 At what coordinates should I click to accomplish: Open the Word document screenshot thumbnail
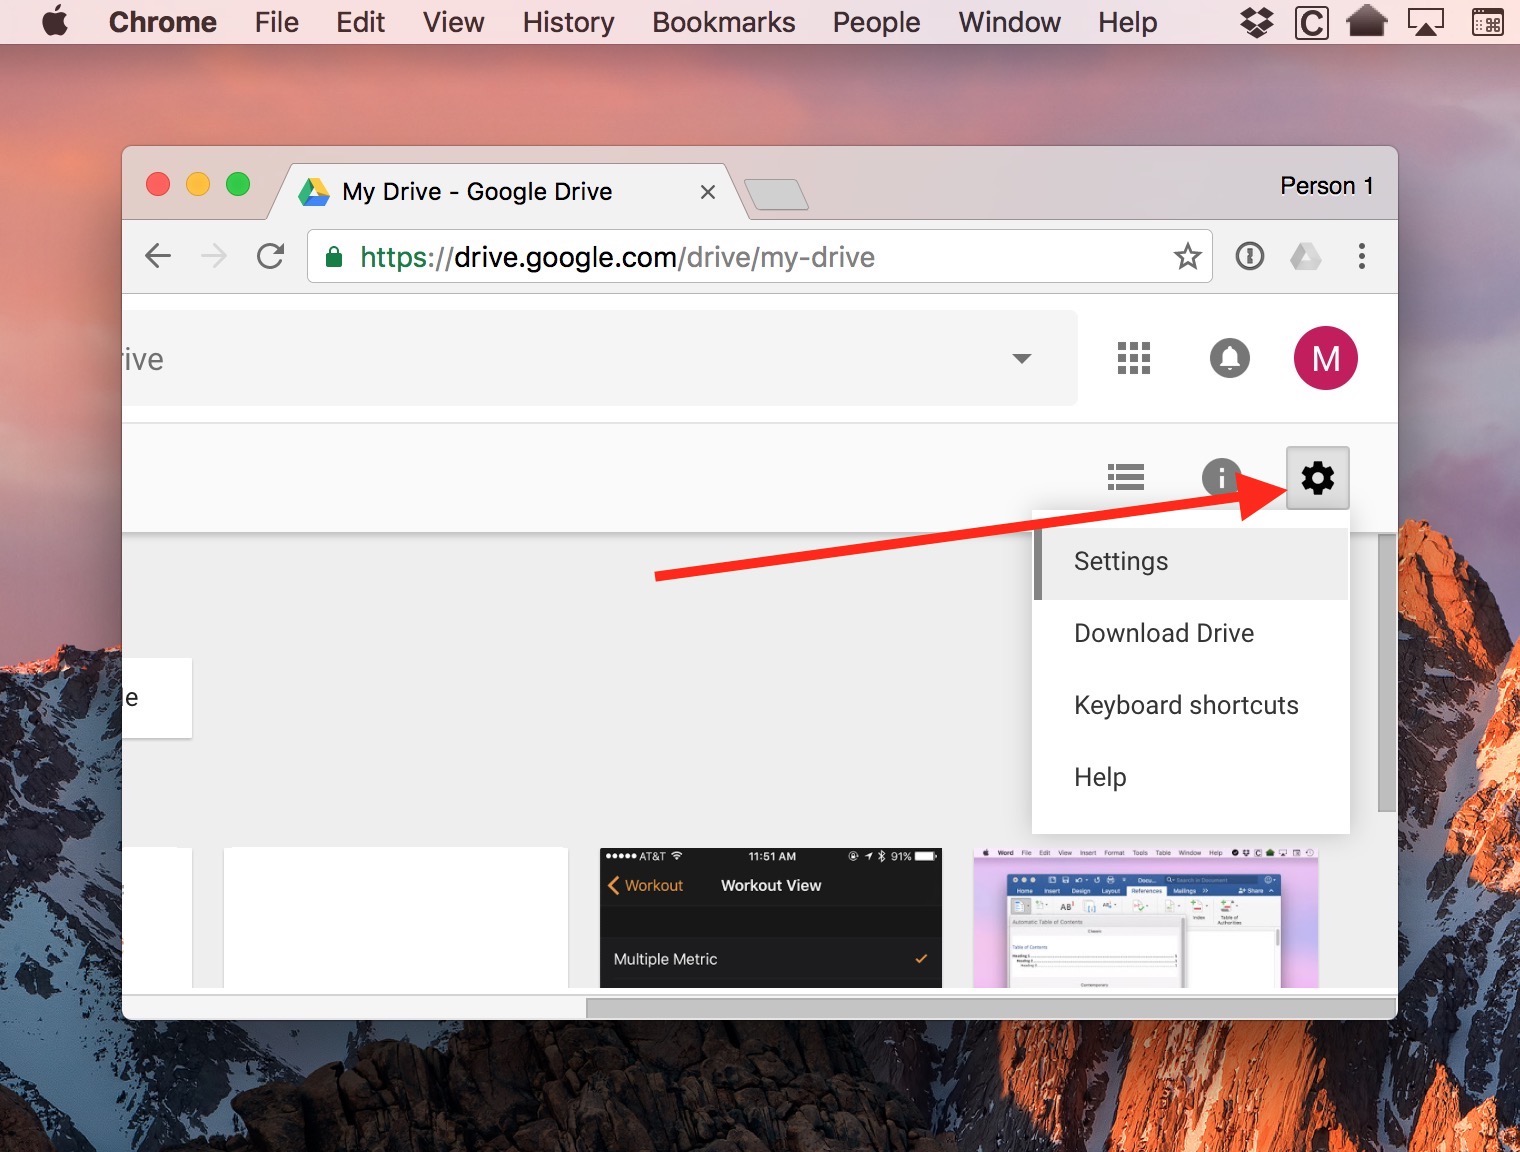coord(1146,918)
